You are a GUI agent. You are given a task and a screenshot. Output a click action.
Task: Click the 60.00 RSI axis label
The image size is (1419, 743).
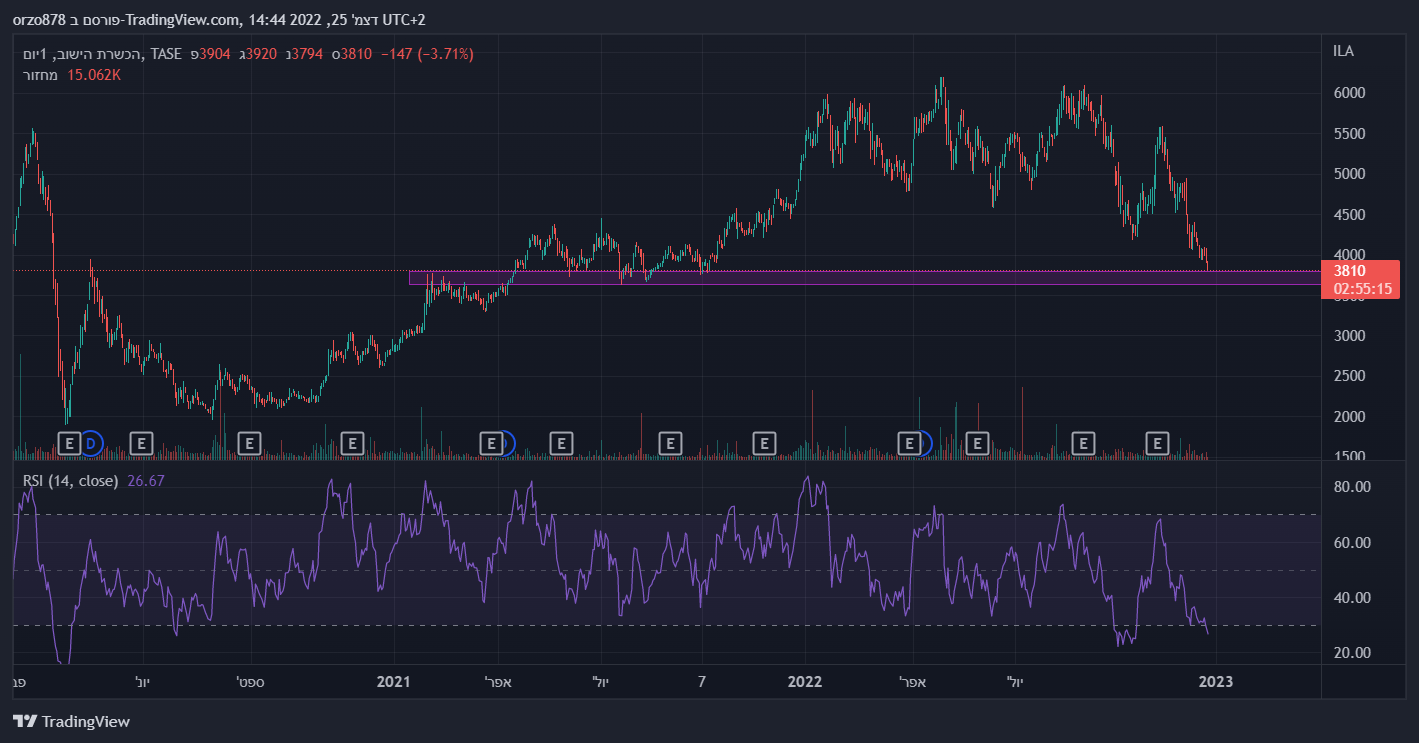coord(1352,543)
